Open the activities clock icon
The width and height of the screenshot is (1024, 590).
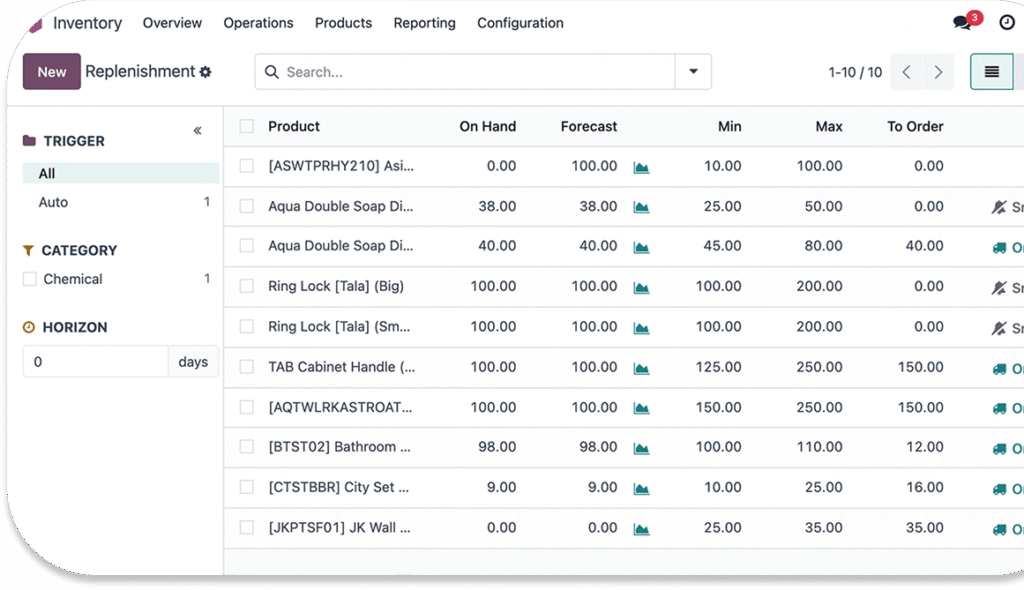pyautogui.click(x=1006, y=23)
